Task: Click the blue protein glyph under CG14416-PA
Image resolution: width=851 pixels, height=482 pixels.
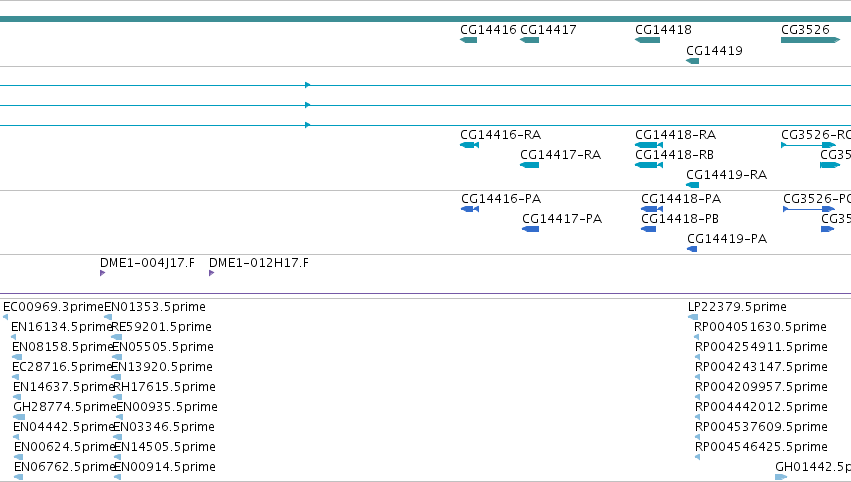Action: (470, 209)
